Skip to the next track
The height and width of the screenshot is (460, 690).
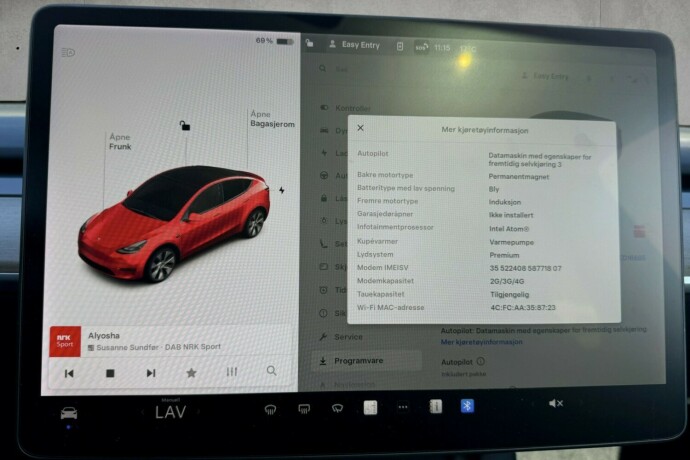[x=151, y=373]
